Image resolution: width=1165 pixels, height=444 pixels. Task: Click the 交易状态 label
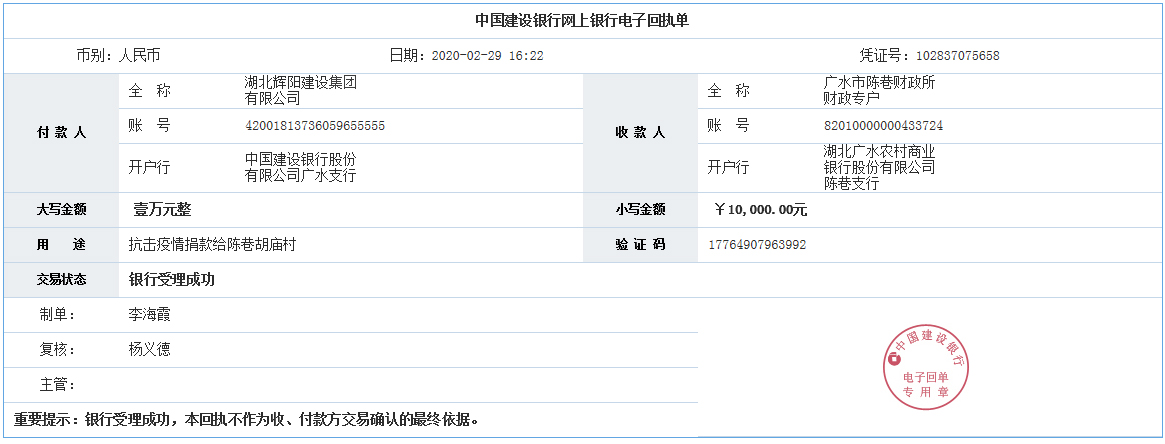click(62, 280)
